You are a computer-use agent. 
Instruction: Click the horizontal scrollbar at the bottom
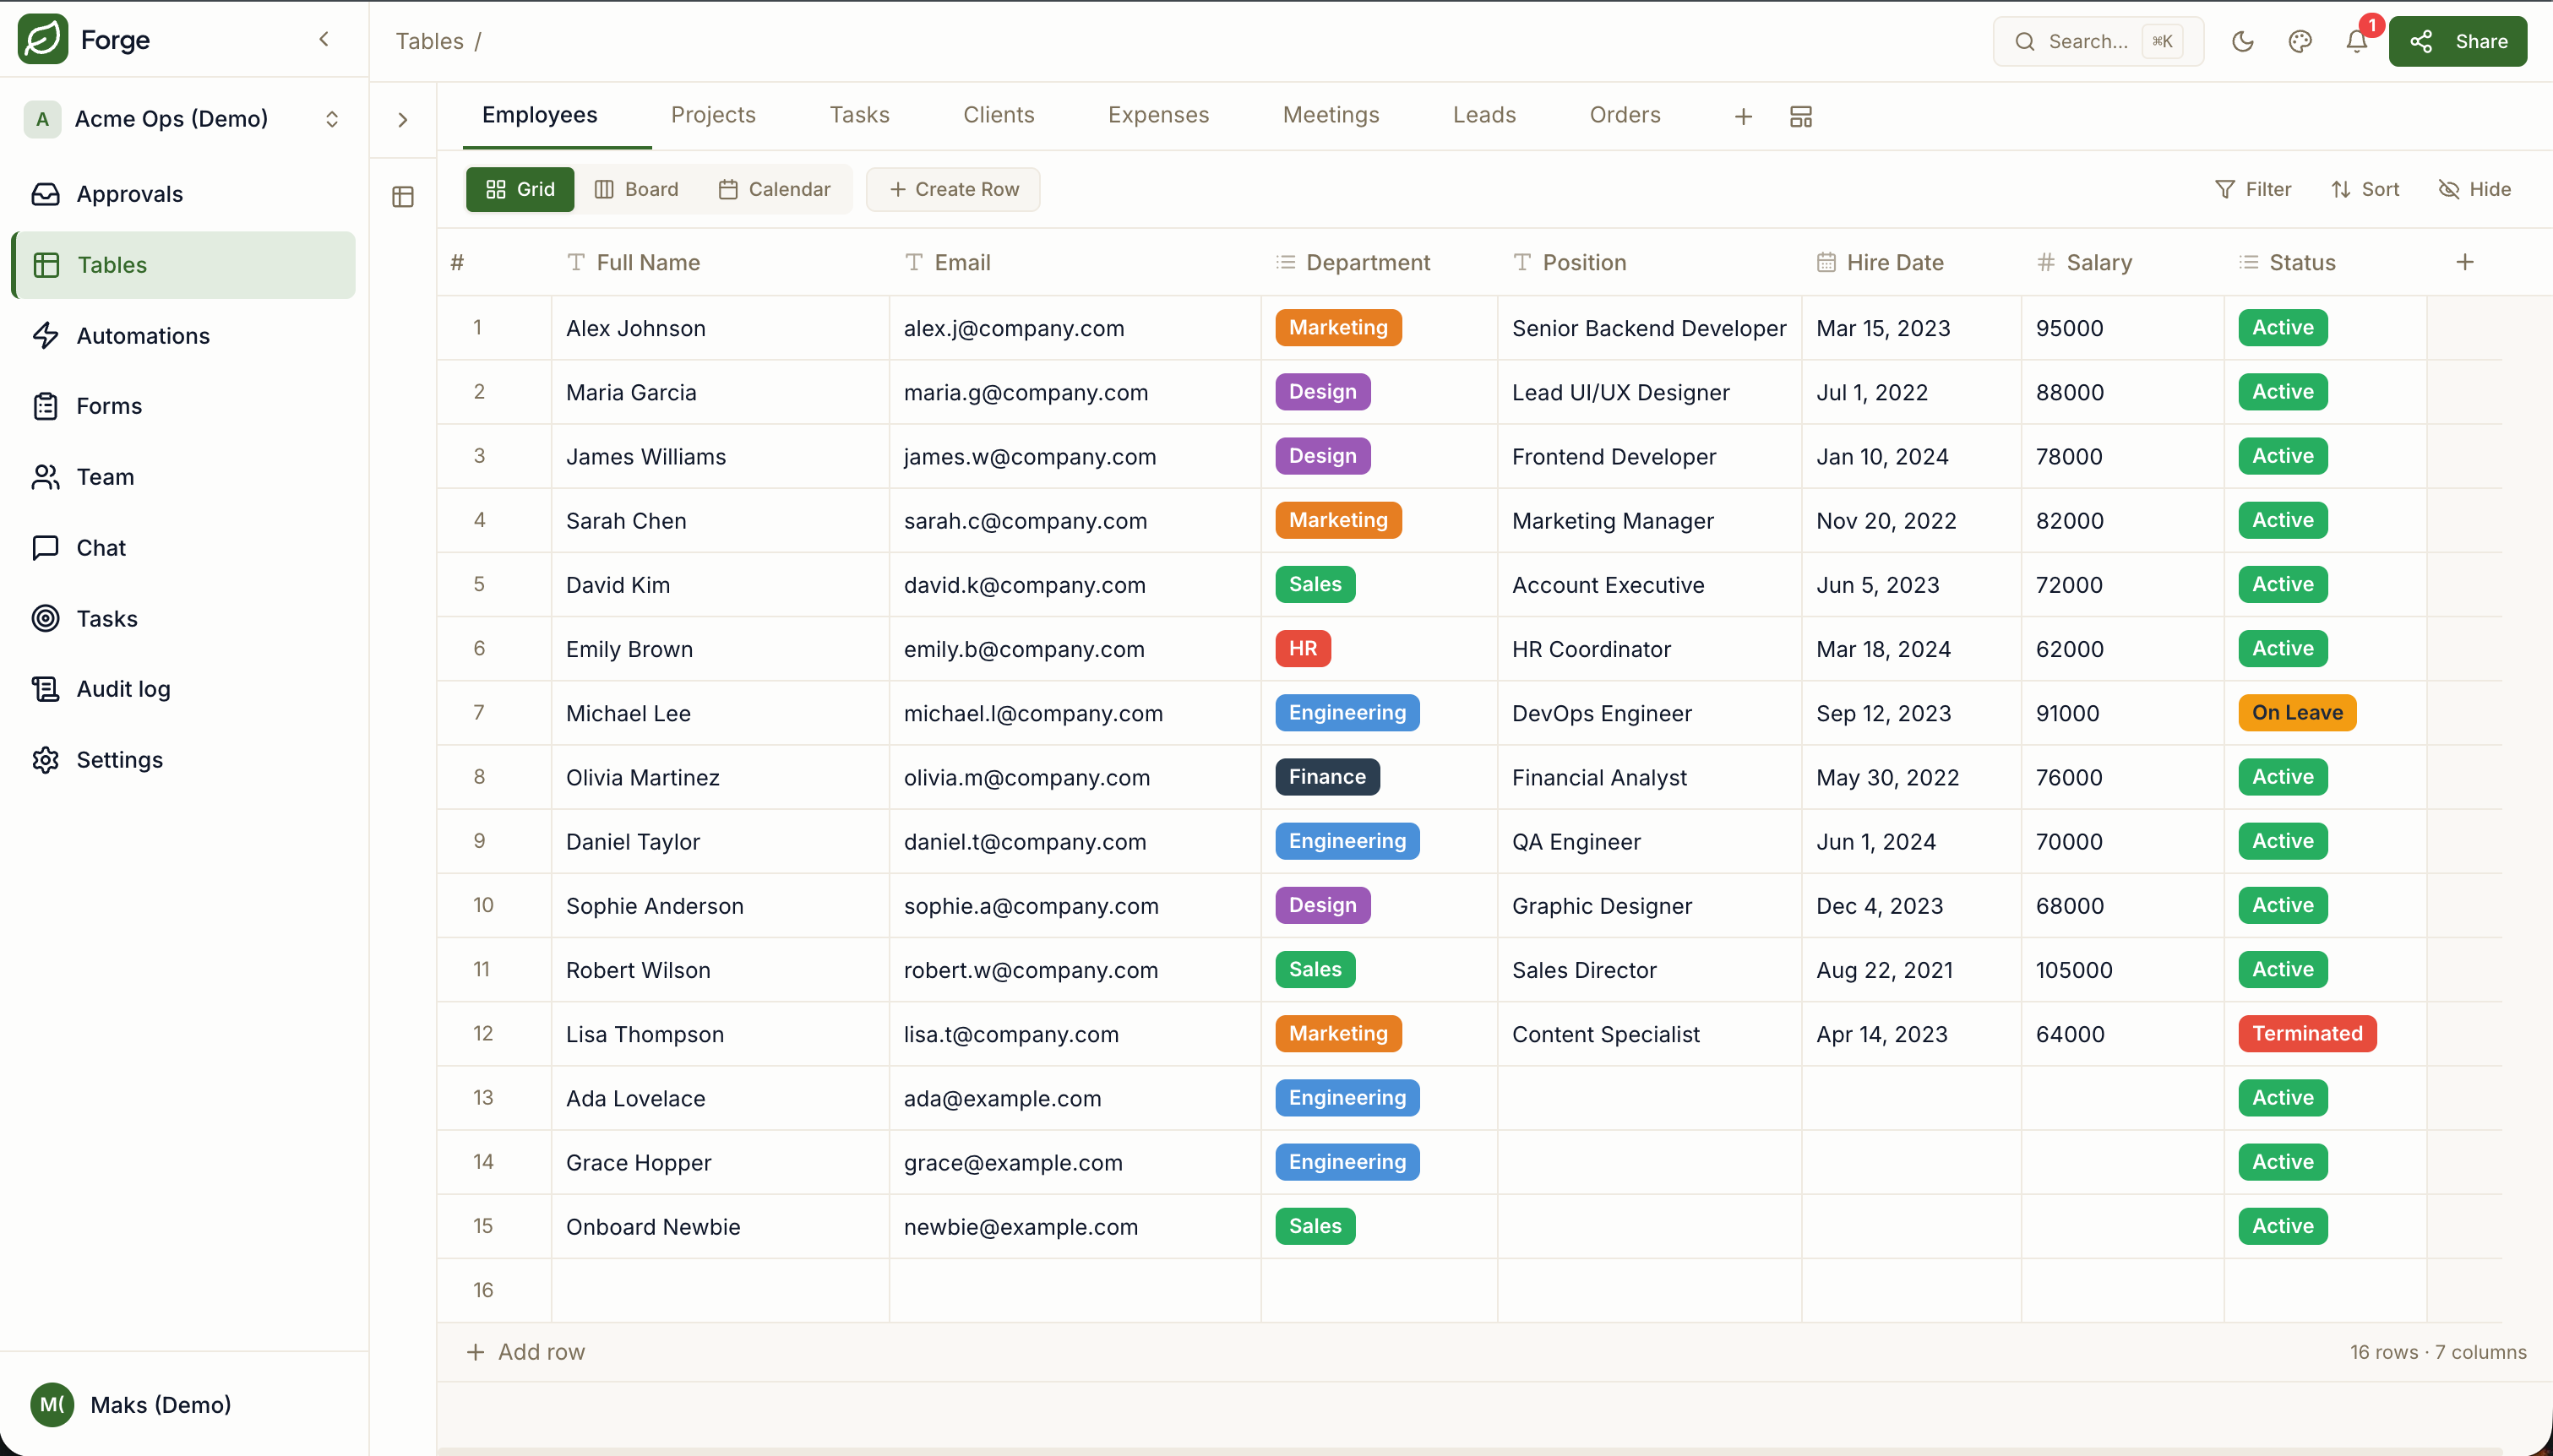pyautogui.click(x=1470, y=1451)
